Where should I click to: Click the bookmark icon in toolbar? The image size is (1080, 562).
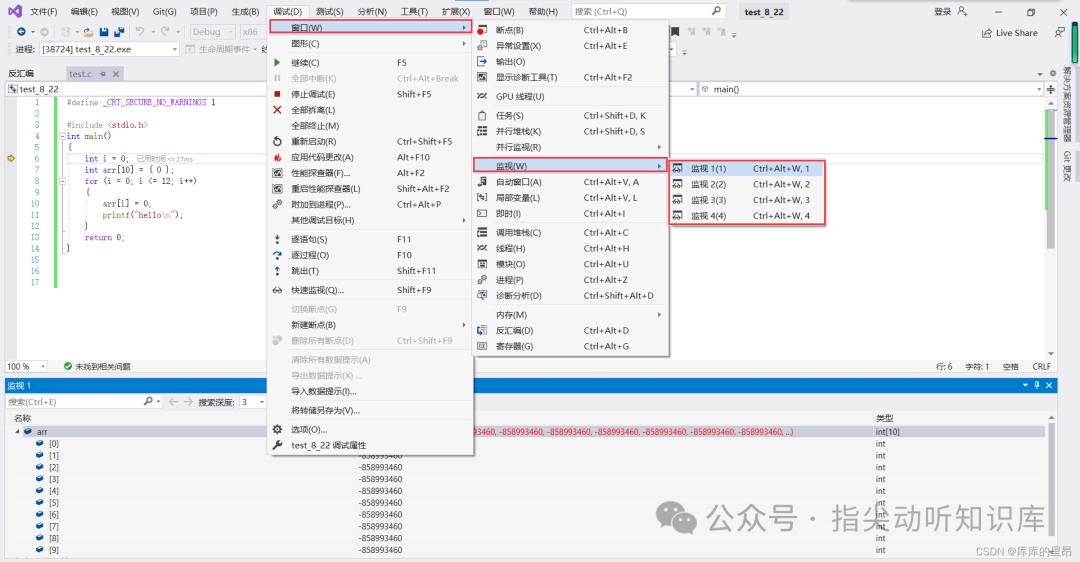[x=675, y=32]
